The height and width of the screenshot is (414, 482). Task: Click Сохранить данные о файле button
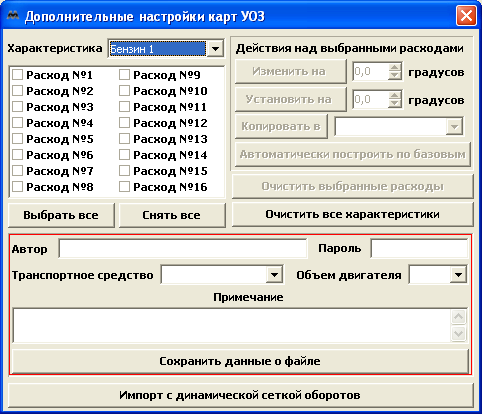(x=240, y=361)
